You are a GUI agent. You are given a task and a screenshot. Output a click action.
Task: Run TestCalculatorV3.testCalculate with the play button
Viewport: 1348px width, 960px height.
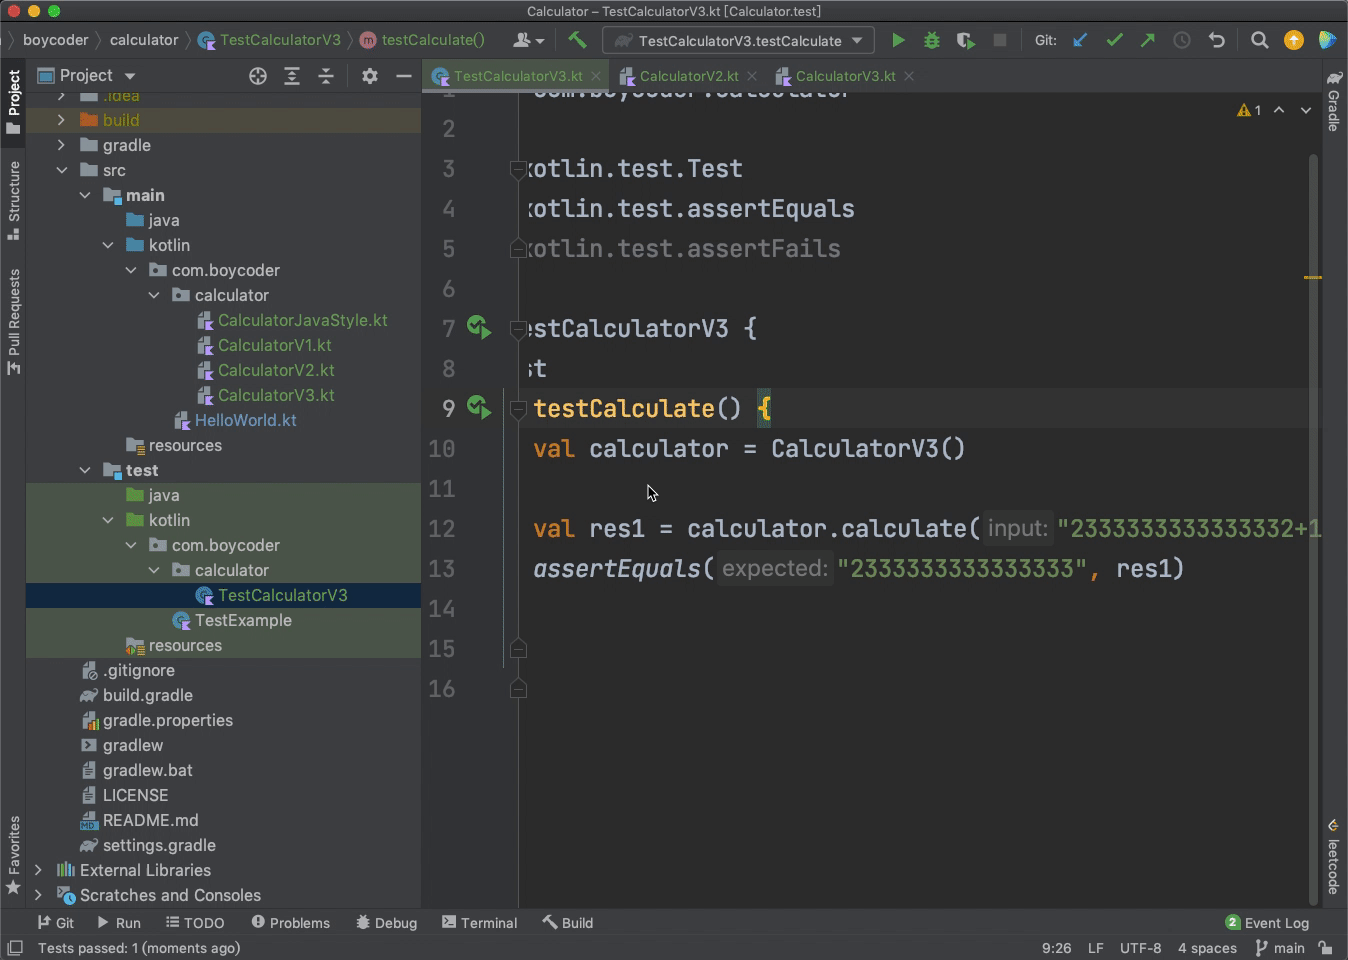tap(898, 40)
